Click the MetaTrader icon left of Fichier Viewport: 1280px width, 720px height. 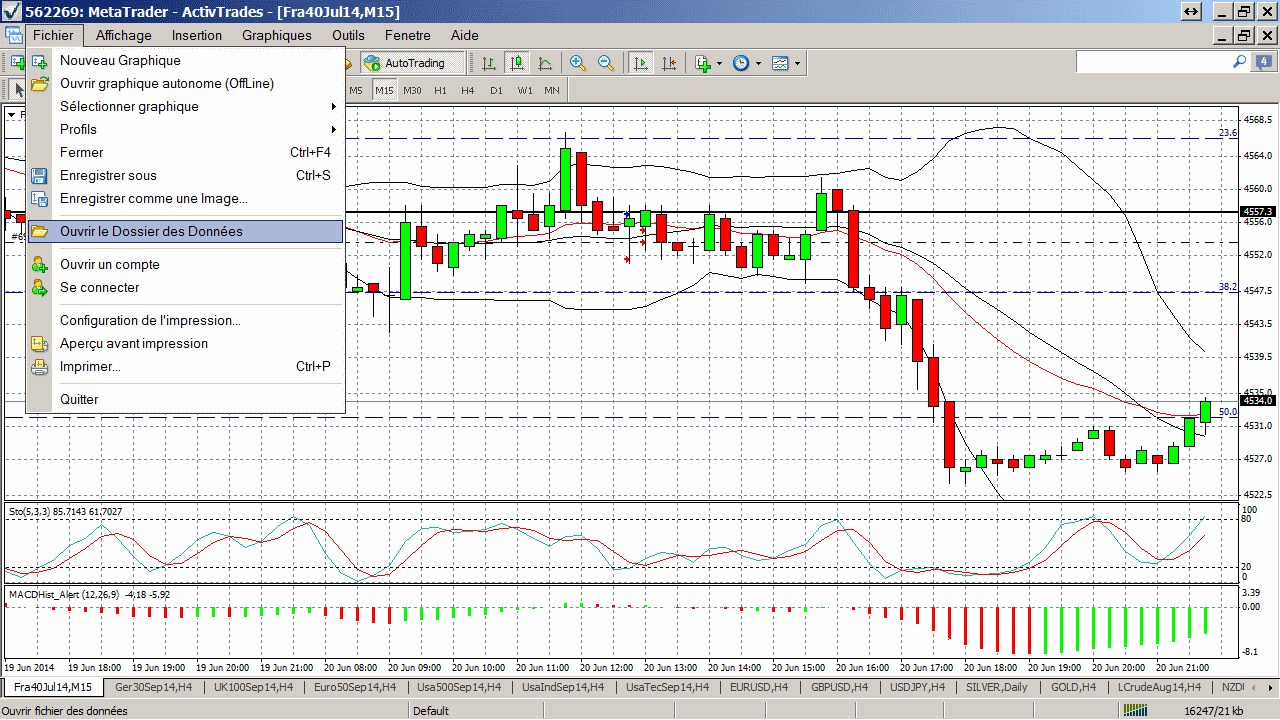click(13, 35)
